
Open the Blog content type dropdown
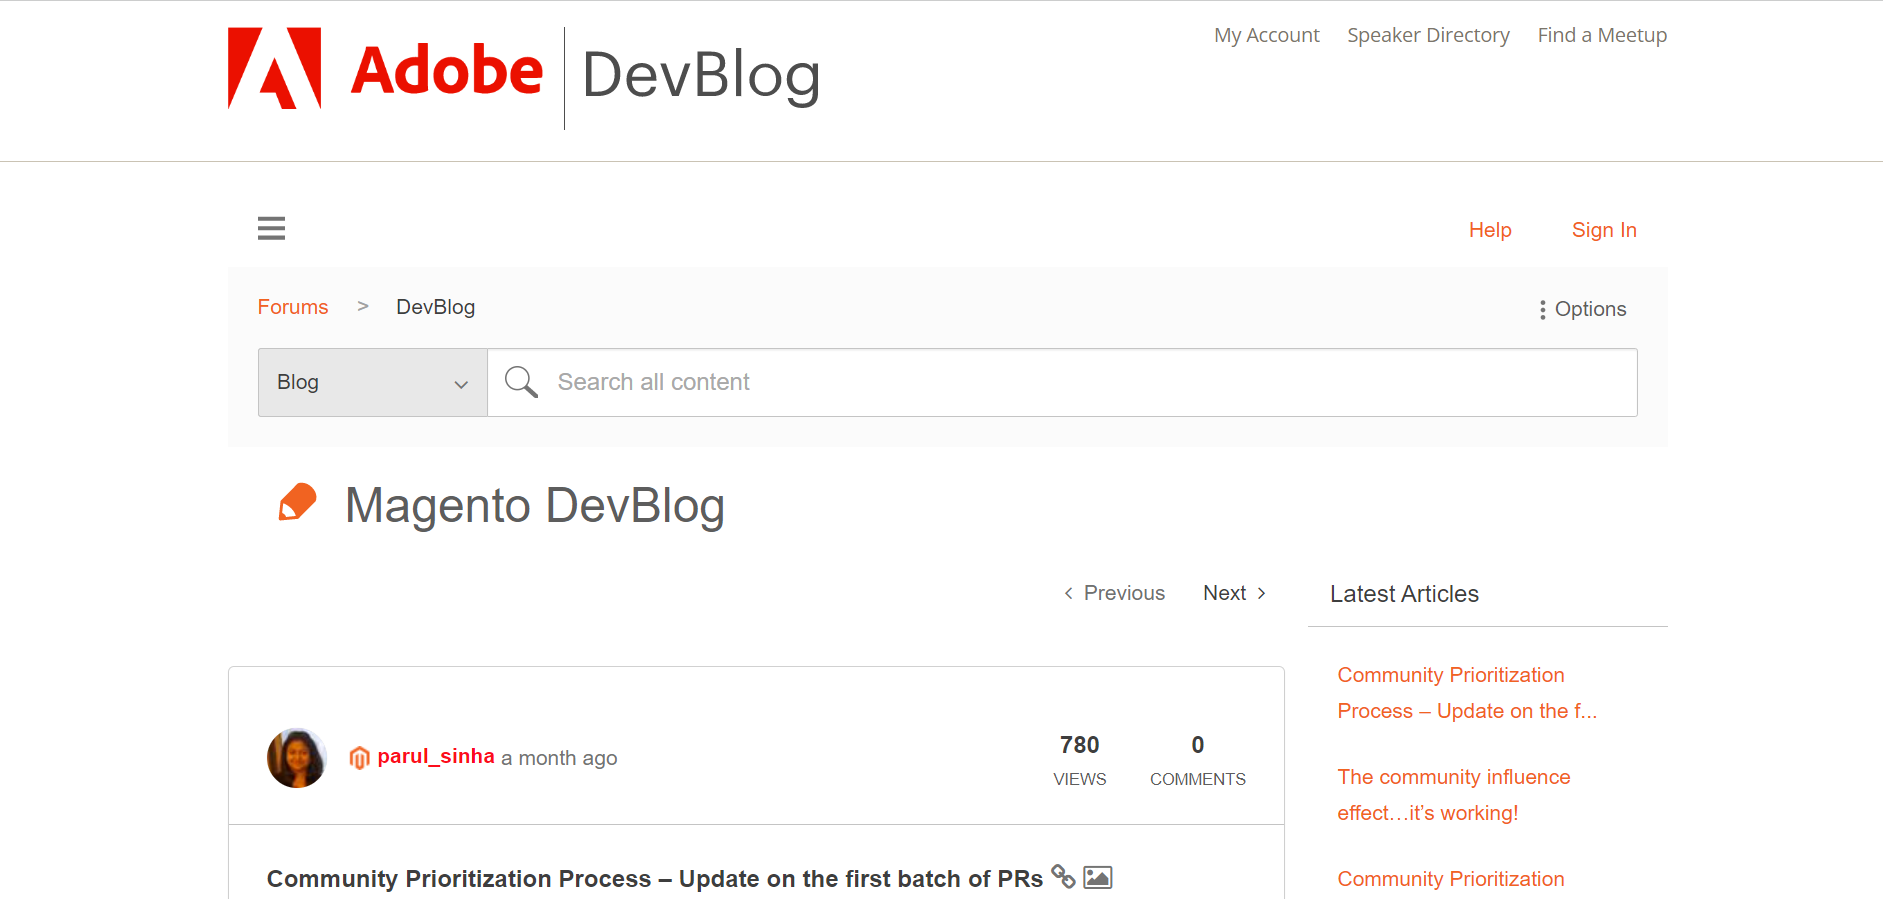[371, 382]
